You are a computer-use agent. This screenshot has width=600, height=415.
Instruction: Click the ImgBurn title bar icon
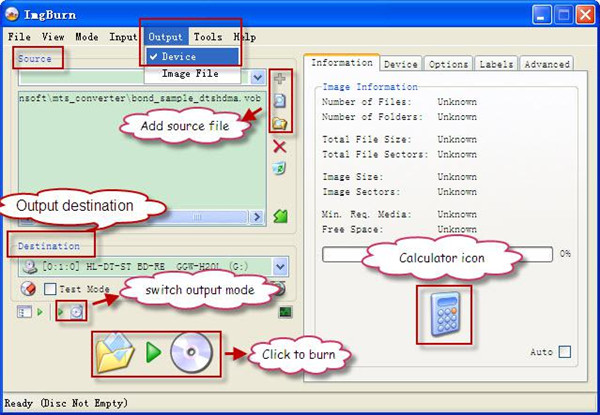[x=12, y=14]
